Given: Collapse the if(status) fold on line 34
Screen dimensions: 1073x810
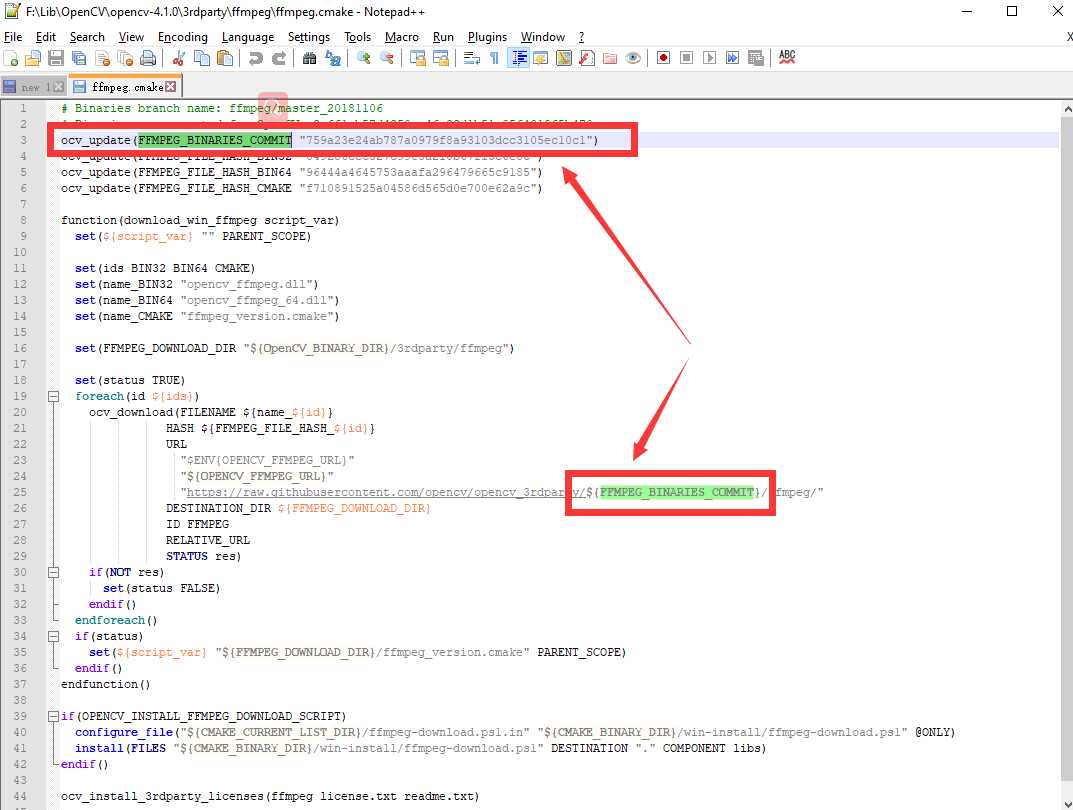Looking at the screenshot, I should [53, 636].
